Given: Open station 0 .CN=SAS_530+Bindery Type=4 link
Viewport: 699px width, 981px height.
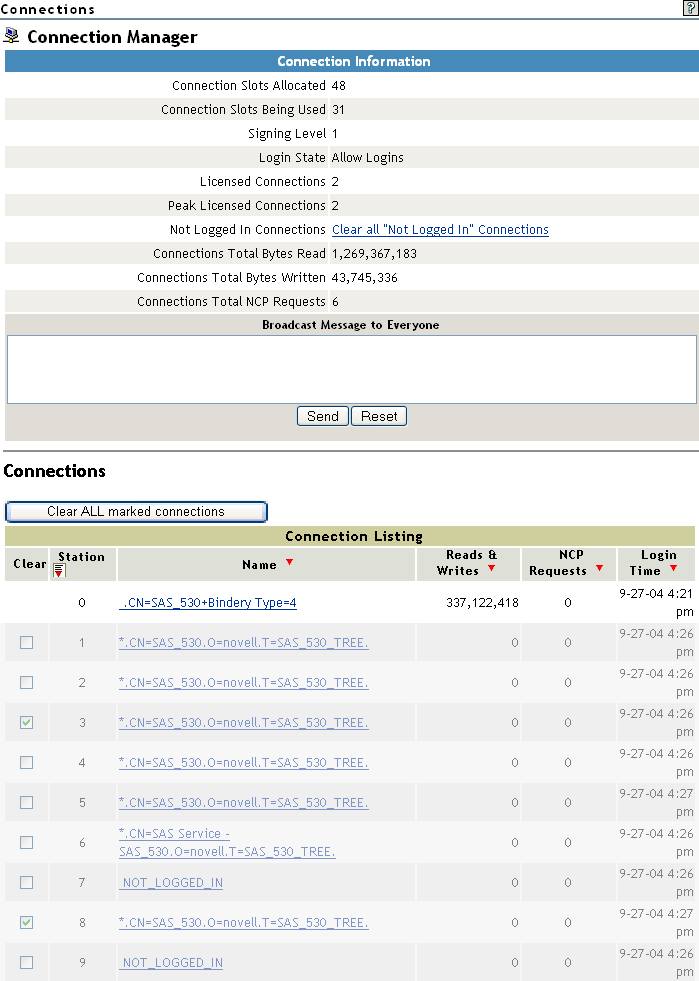Looking at the screenshot, I should click(208, 602).
